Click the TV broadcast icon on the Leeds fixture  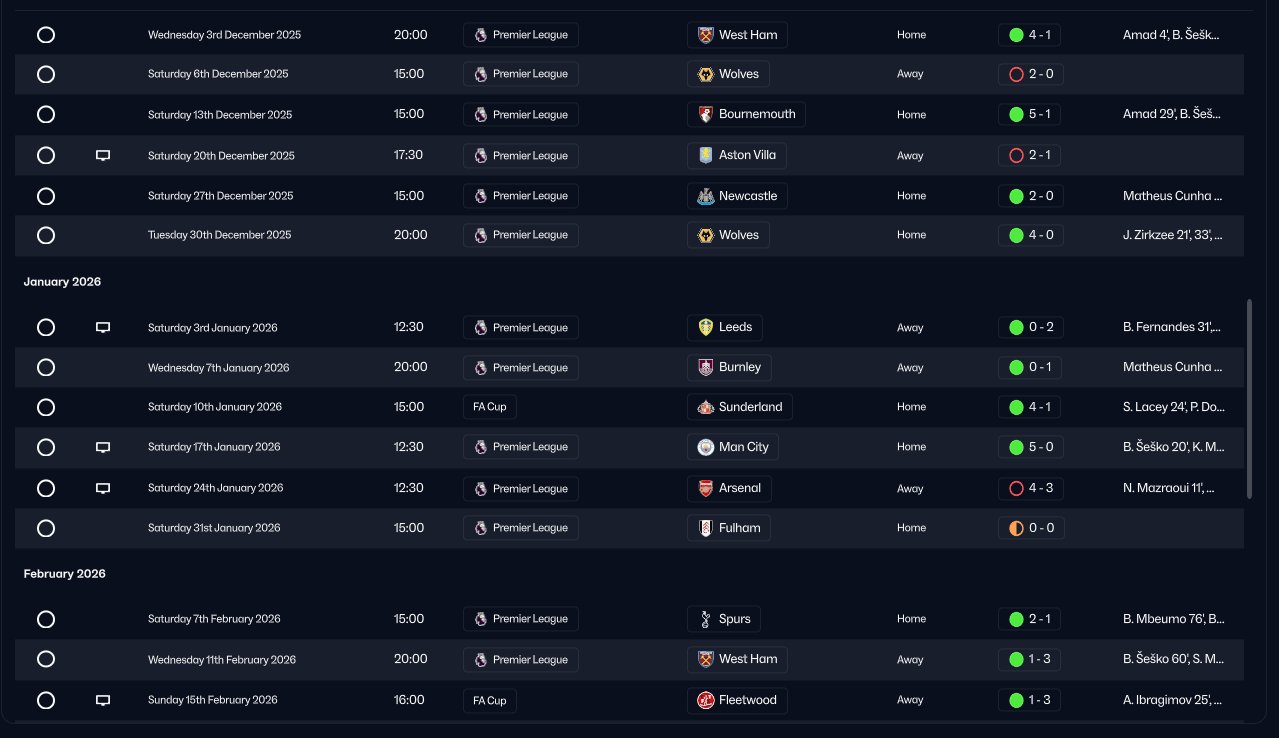(102, 327)
